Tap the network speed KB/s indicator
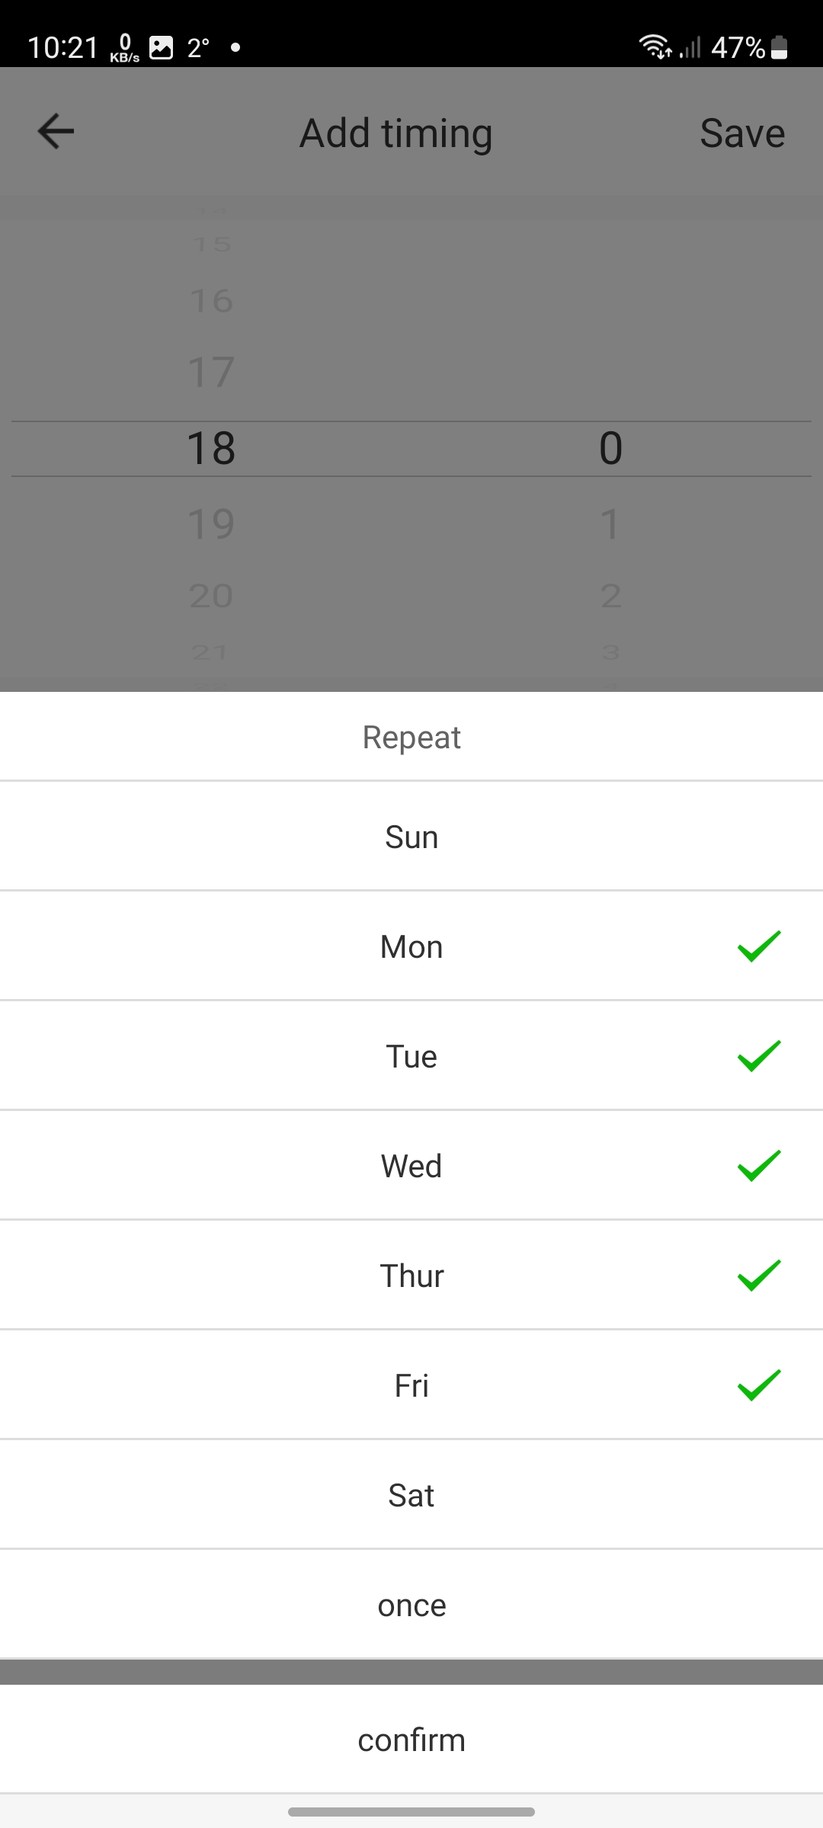This screenshot has height=1828, width=823. [x=124, y=48]
